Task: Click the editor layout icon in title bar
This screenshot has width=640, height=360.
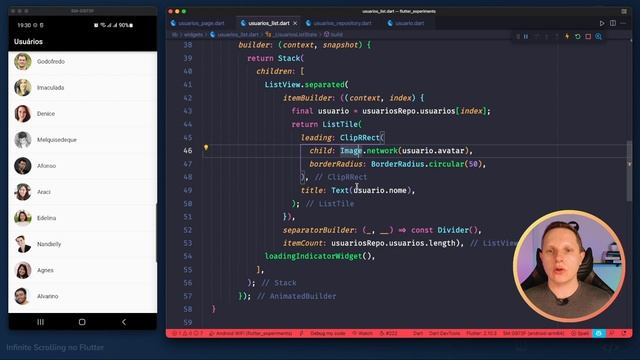Action: coord(624,11)
